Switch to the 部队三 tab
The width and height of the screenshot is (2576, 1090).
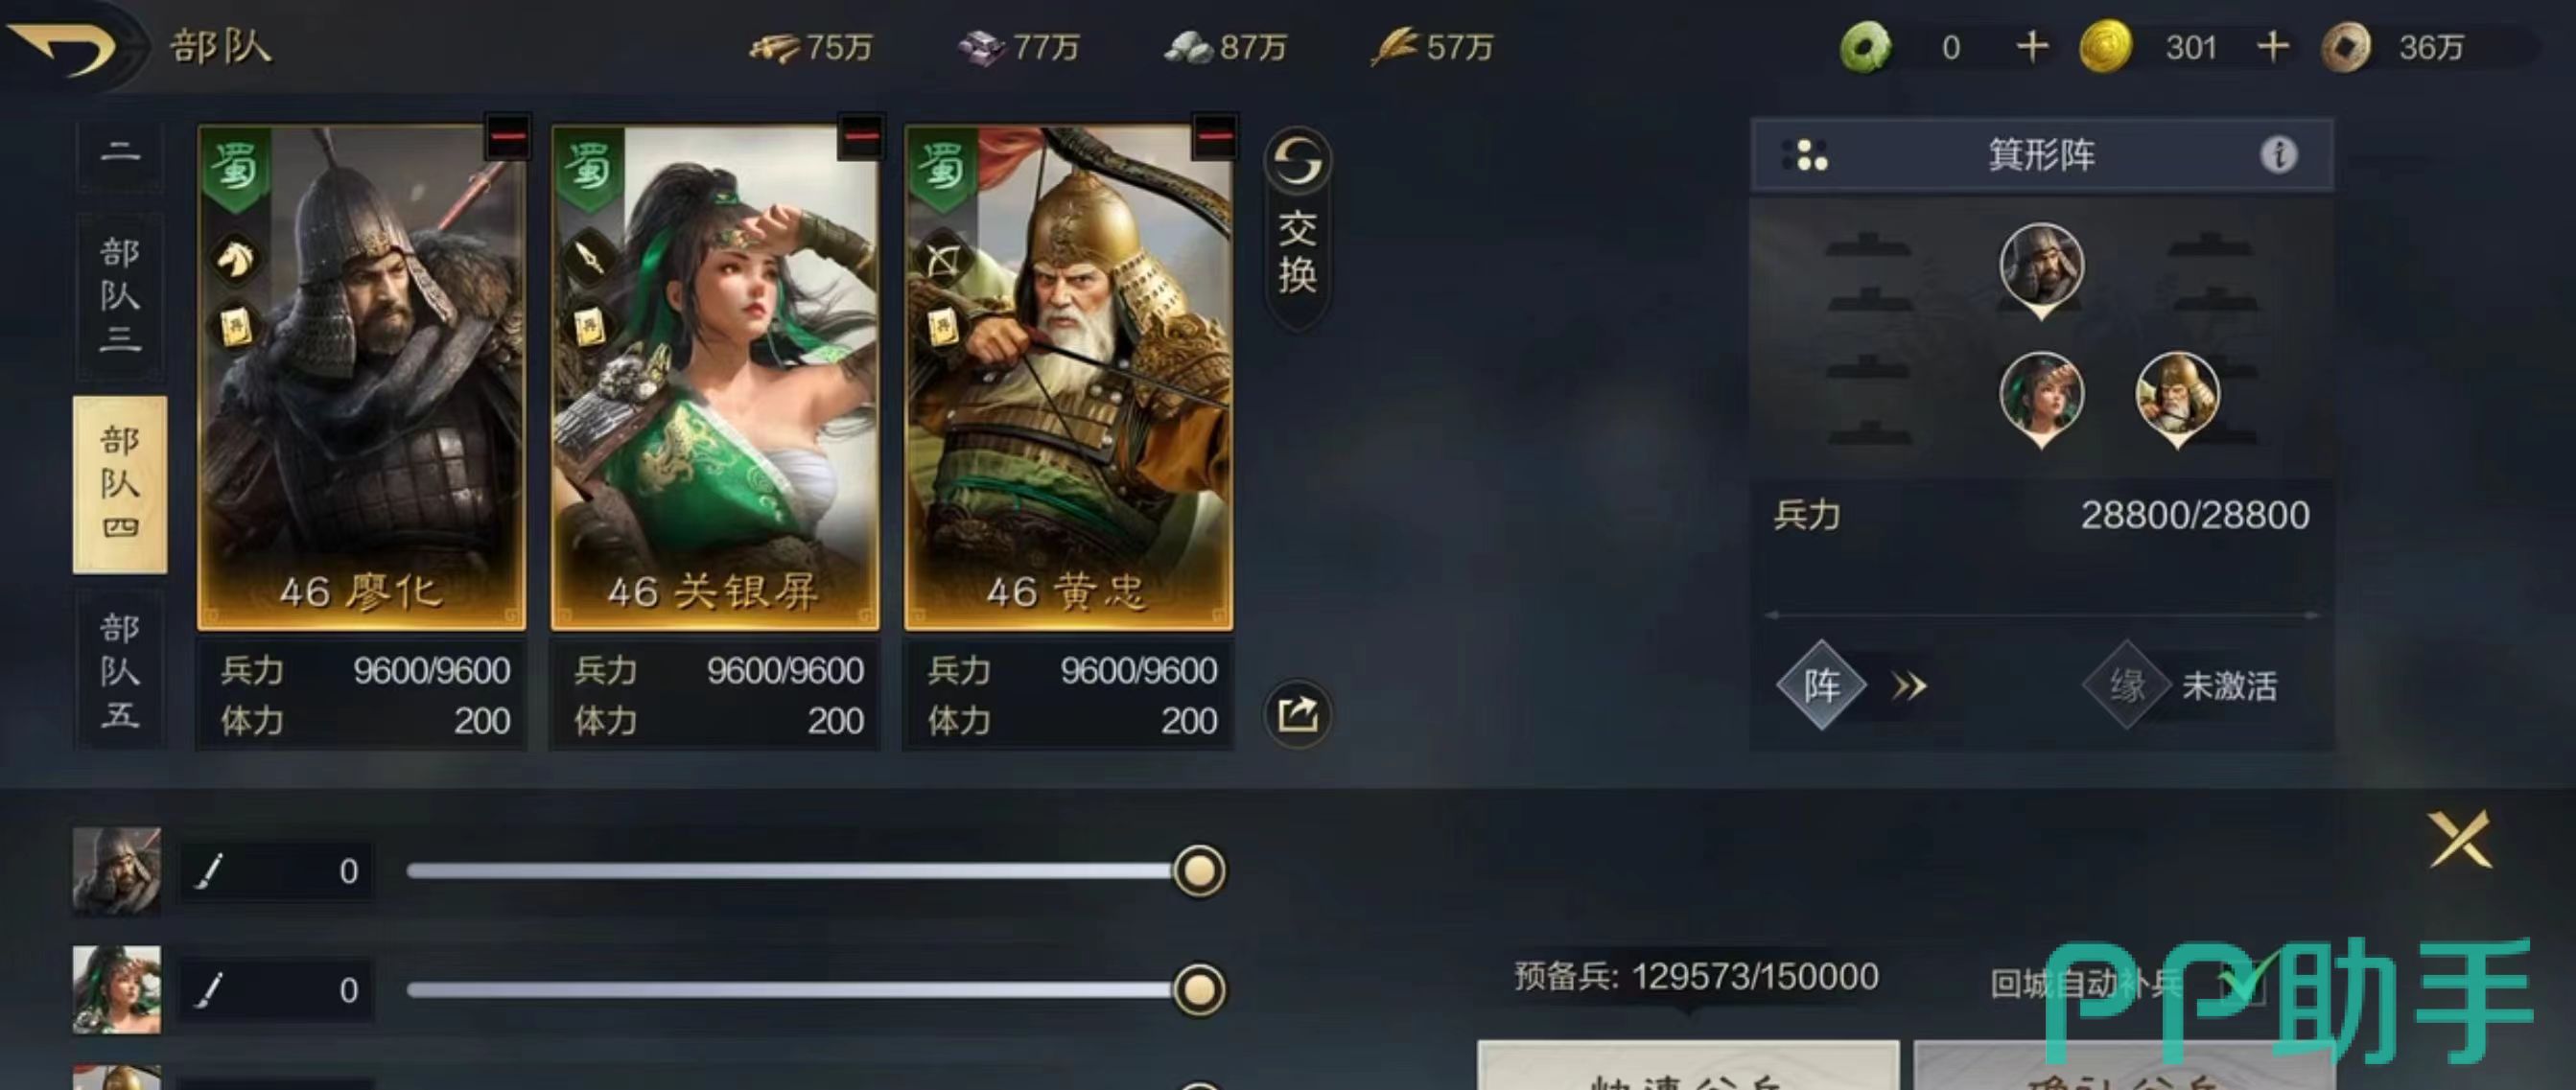pyautogui.click(x=119, y=296)
